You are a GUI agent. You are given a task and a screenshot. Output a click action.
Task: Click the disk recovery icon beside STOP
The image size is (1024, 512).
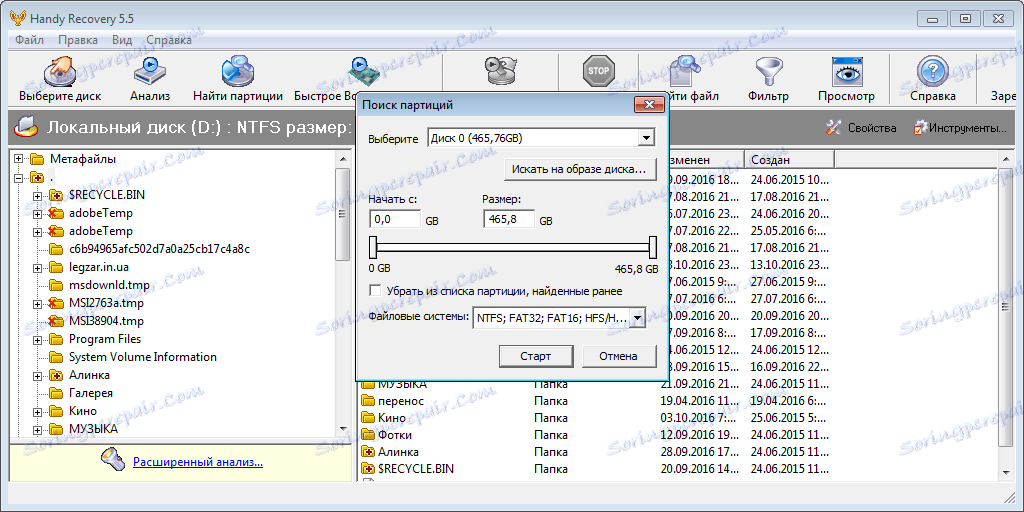[501, 71]
